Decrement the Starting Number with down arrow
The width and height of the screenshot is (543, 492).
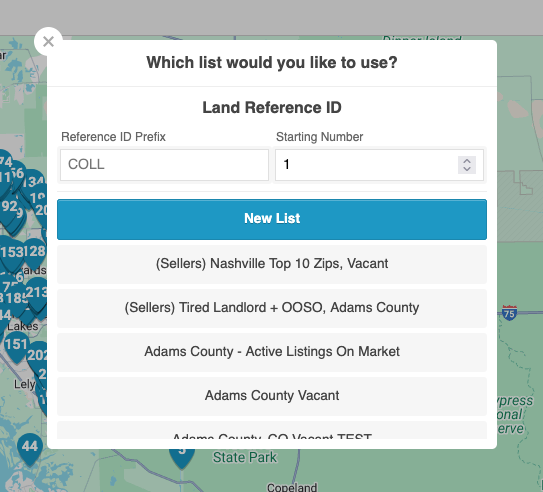tap(467, 169)
